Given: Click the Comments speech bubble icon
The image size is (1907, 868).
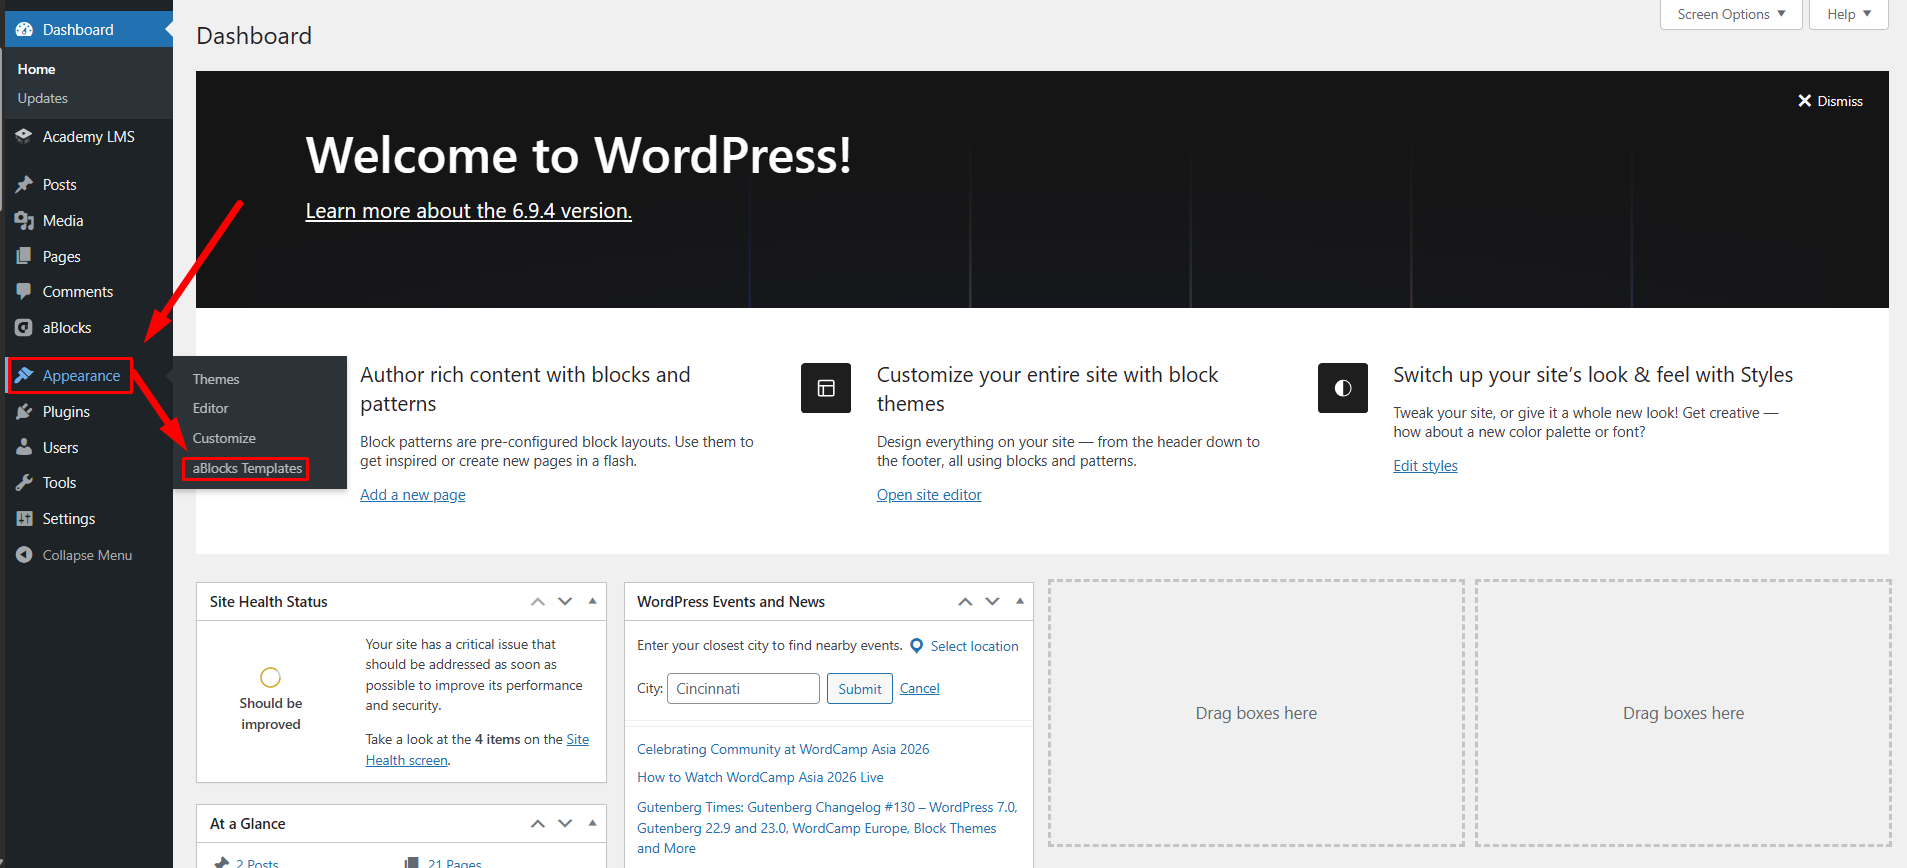Looking at the screenshot, I should pyautogui.click(x=24, y=292).
